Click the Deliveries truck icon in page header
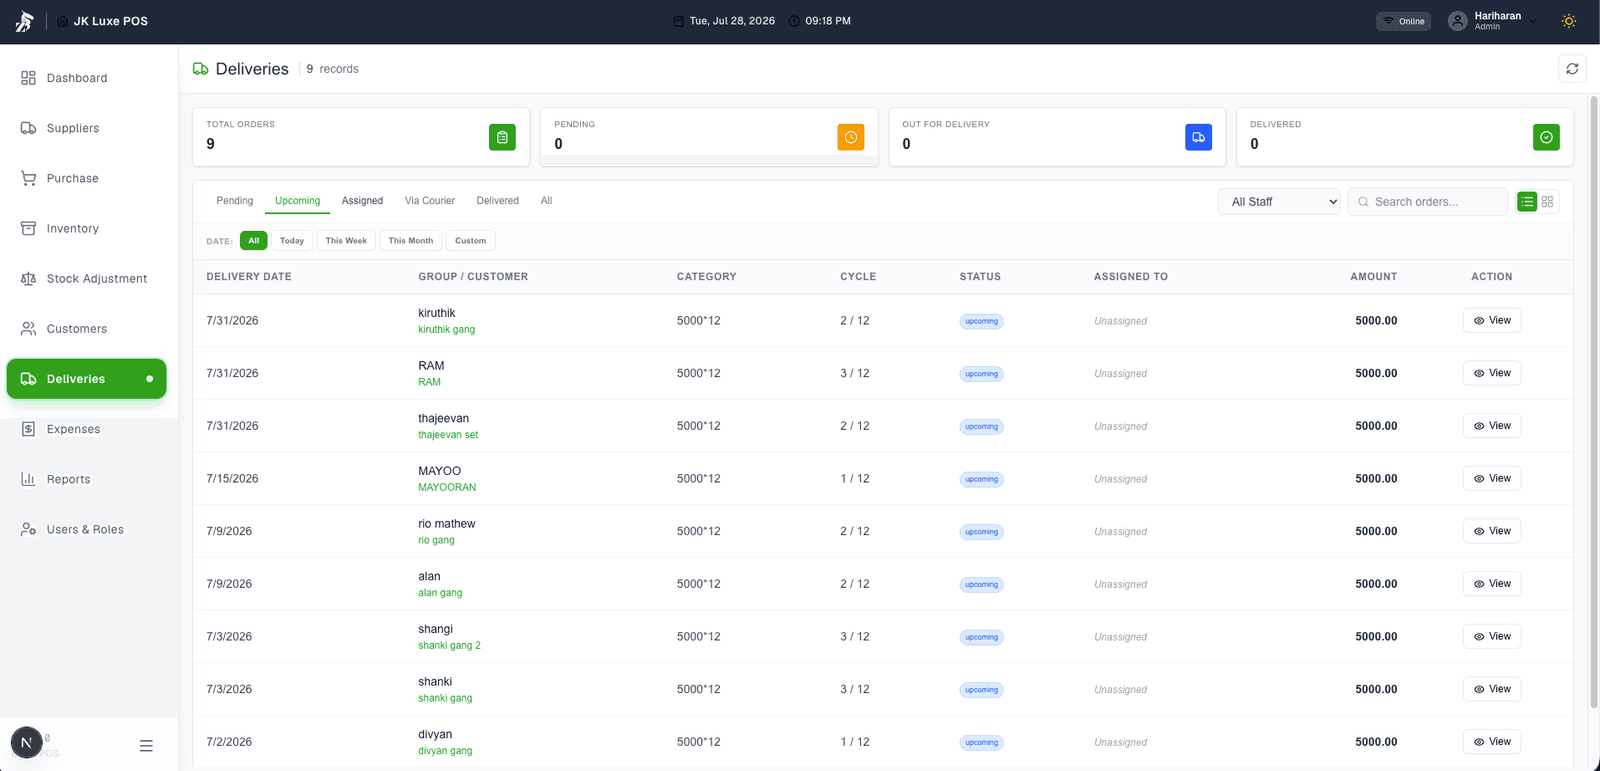The height and width of the screenshot is (771, 1600). (x=201, y=69)
